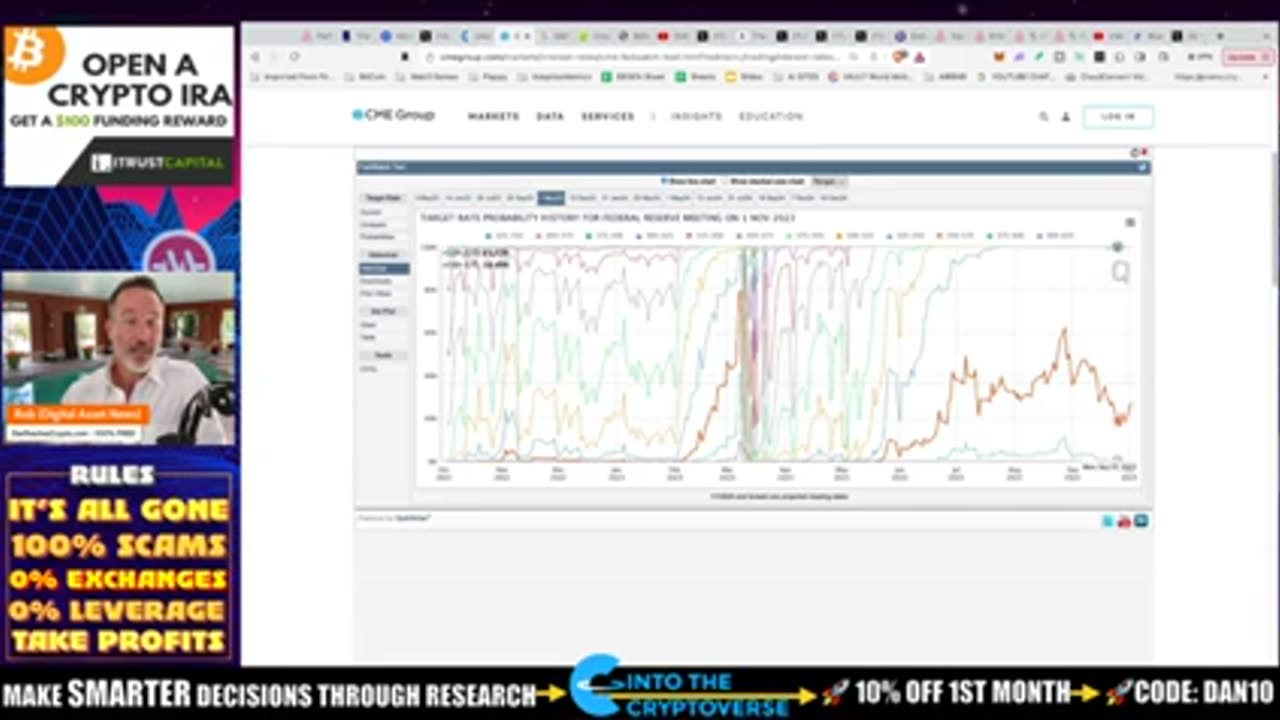The image size is (1280, 720).
Task: Click the browser Update button
Action: click(1247, 57)
